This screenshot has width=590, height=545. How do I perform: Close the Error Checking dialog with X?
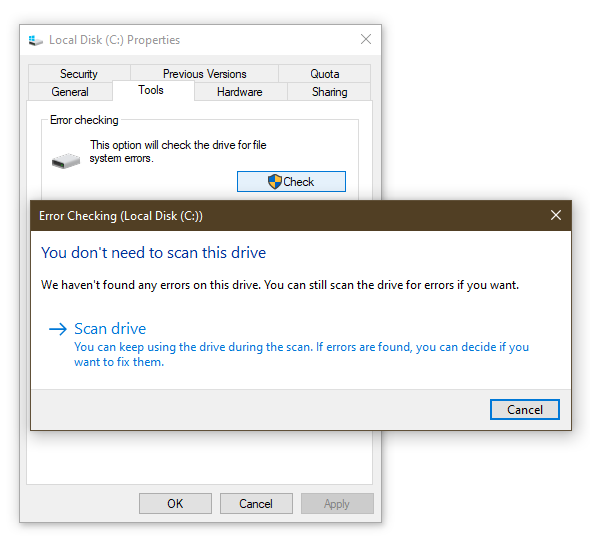pyautogui.click(x=556, y=215)
